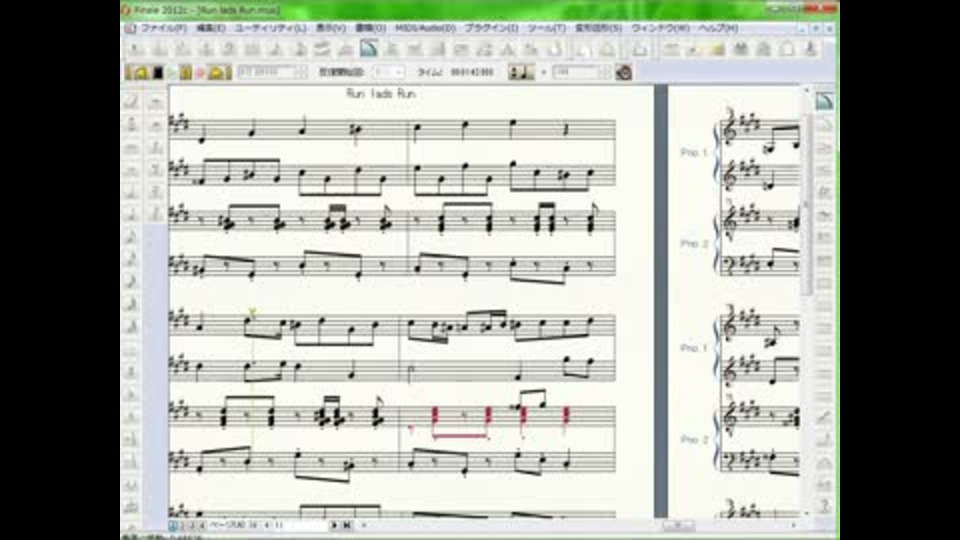Select the Key Signature tool
This screenshot has height=540, width=960.
click(182, 49)
